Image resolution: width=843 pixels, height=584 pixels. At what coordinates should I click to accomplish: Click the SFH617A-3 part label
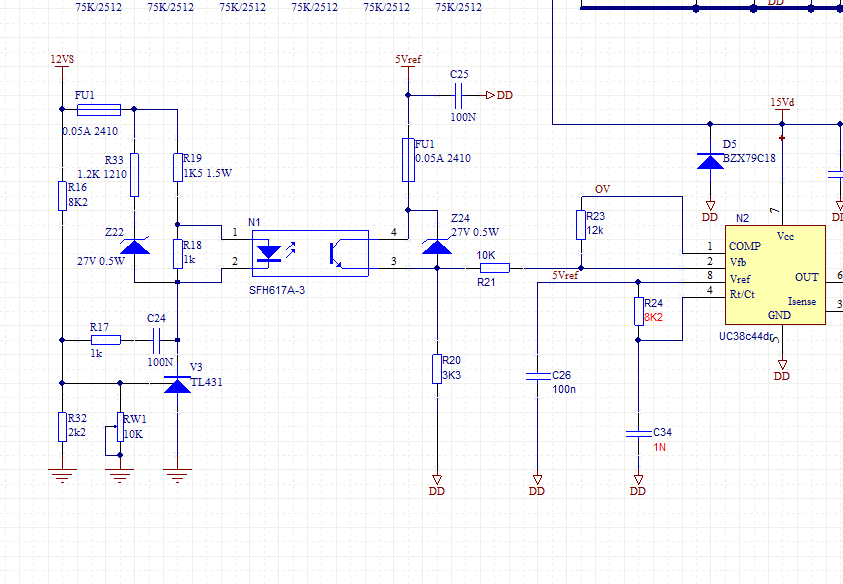click(x=277, y=290)
